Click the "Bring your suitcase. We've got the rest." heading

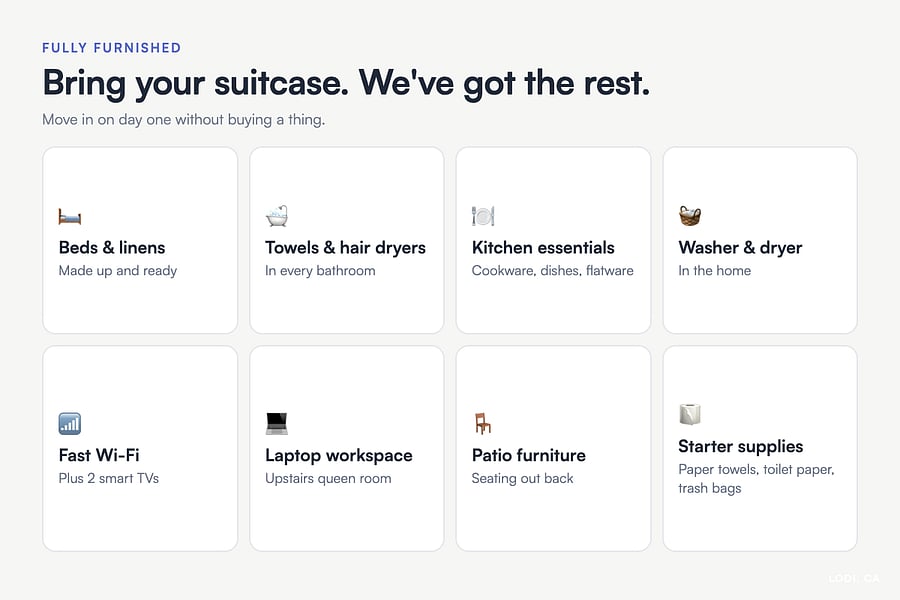point(346,83)
